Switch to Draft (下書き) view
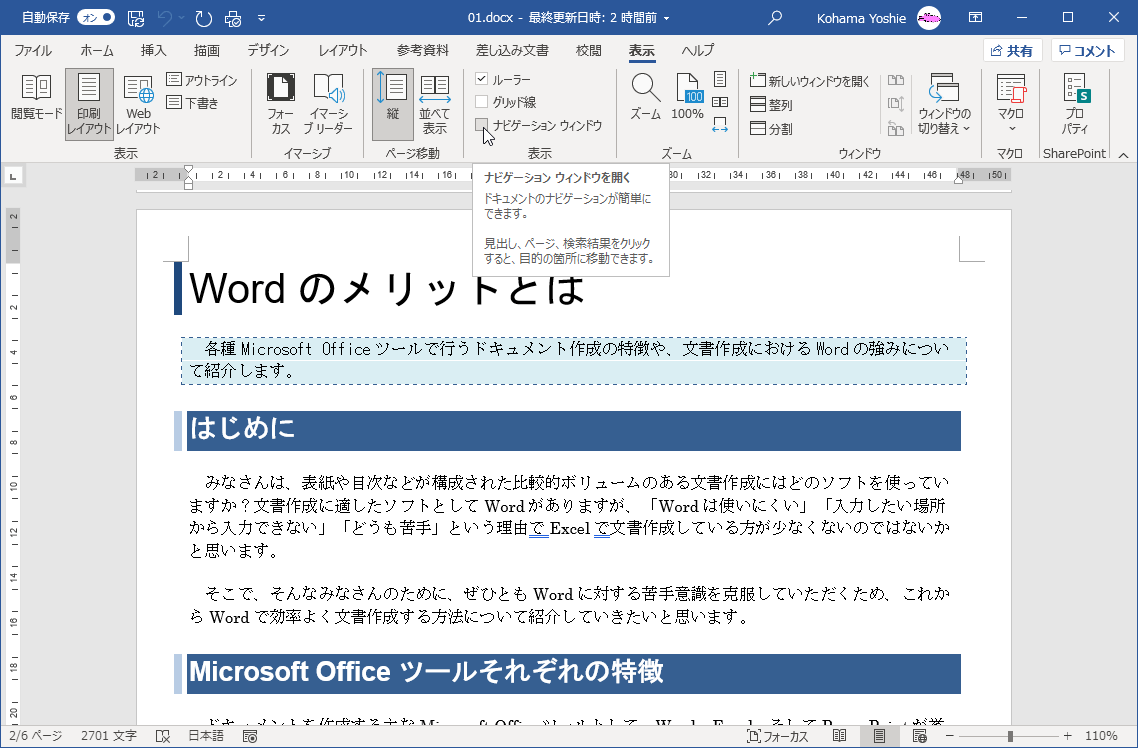 coord(192,103)
